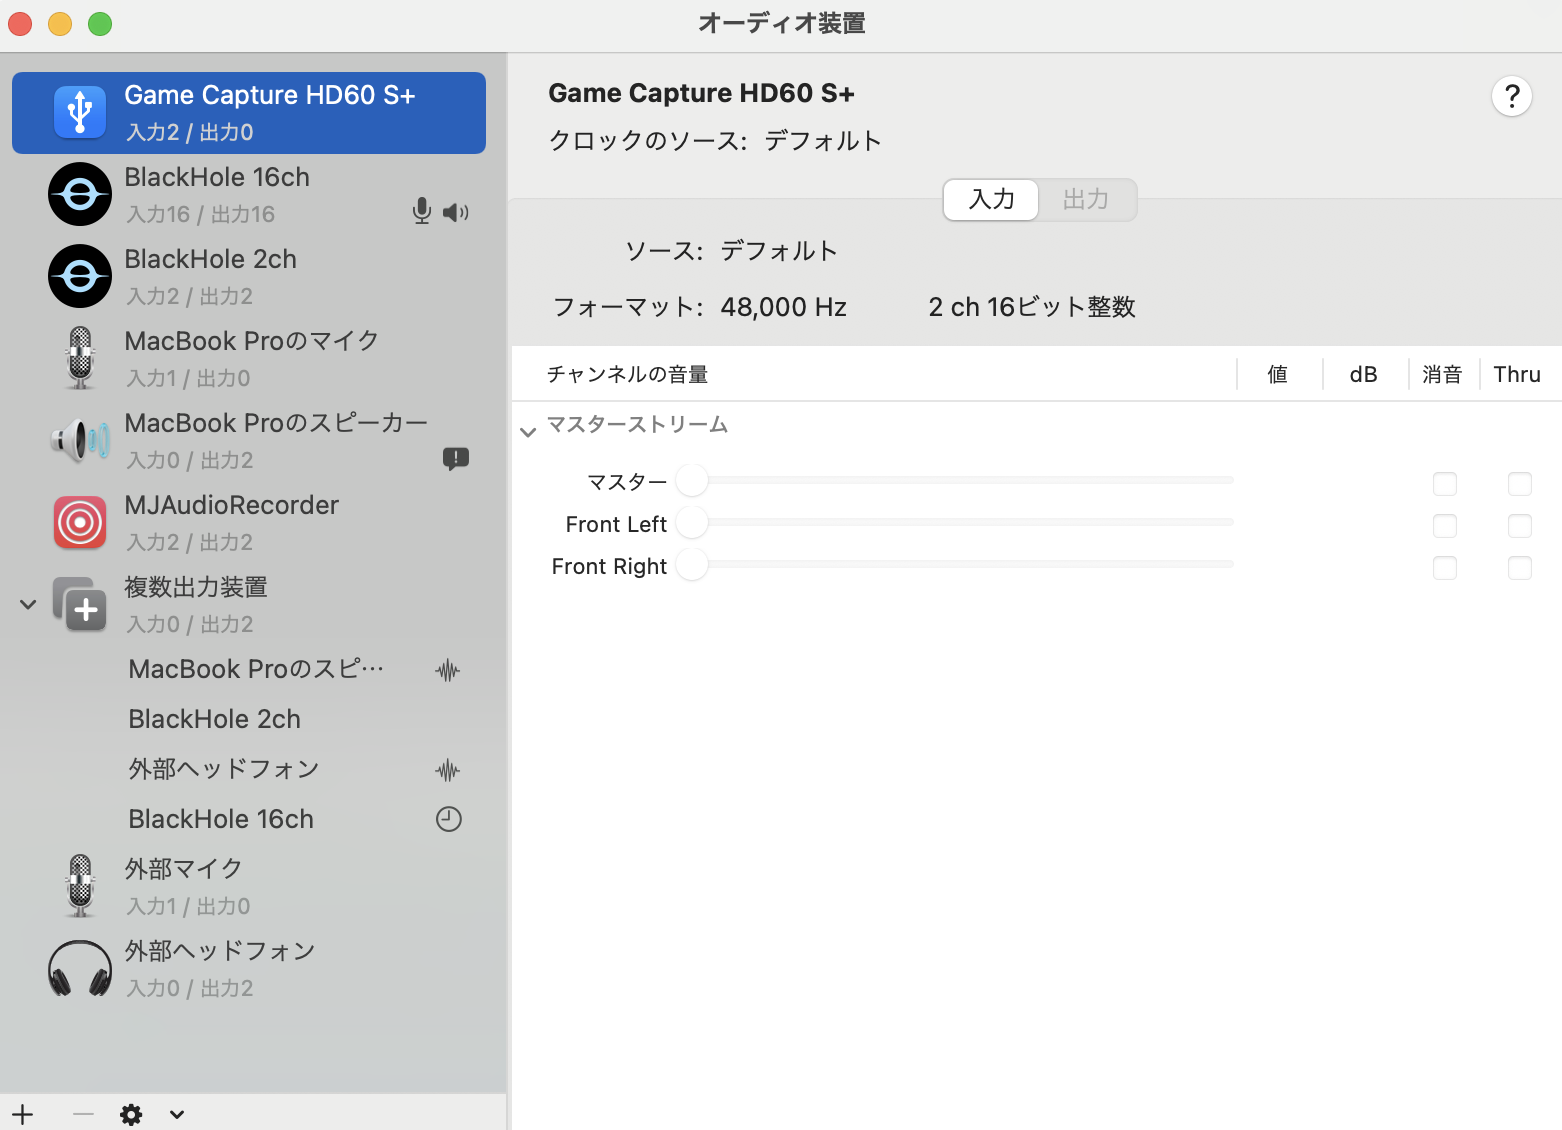Image resolution: width=1562 pixels, height=1130 pixels.
Task: Select the BlackHole 16ch device icon
Action: point(80,194)
